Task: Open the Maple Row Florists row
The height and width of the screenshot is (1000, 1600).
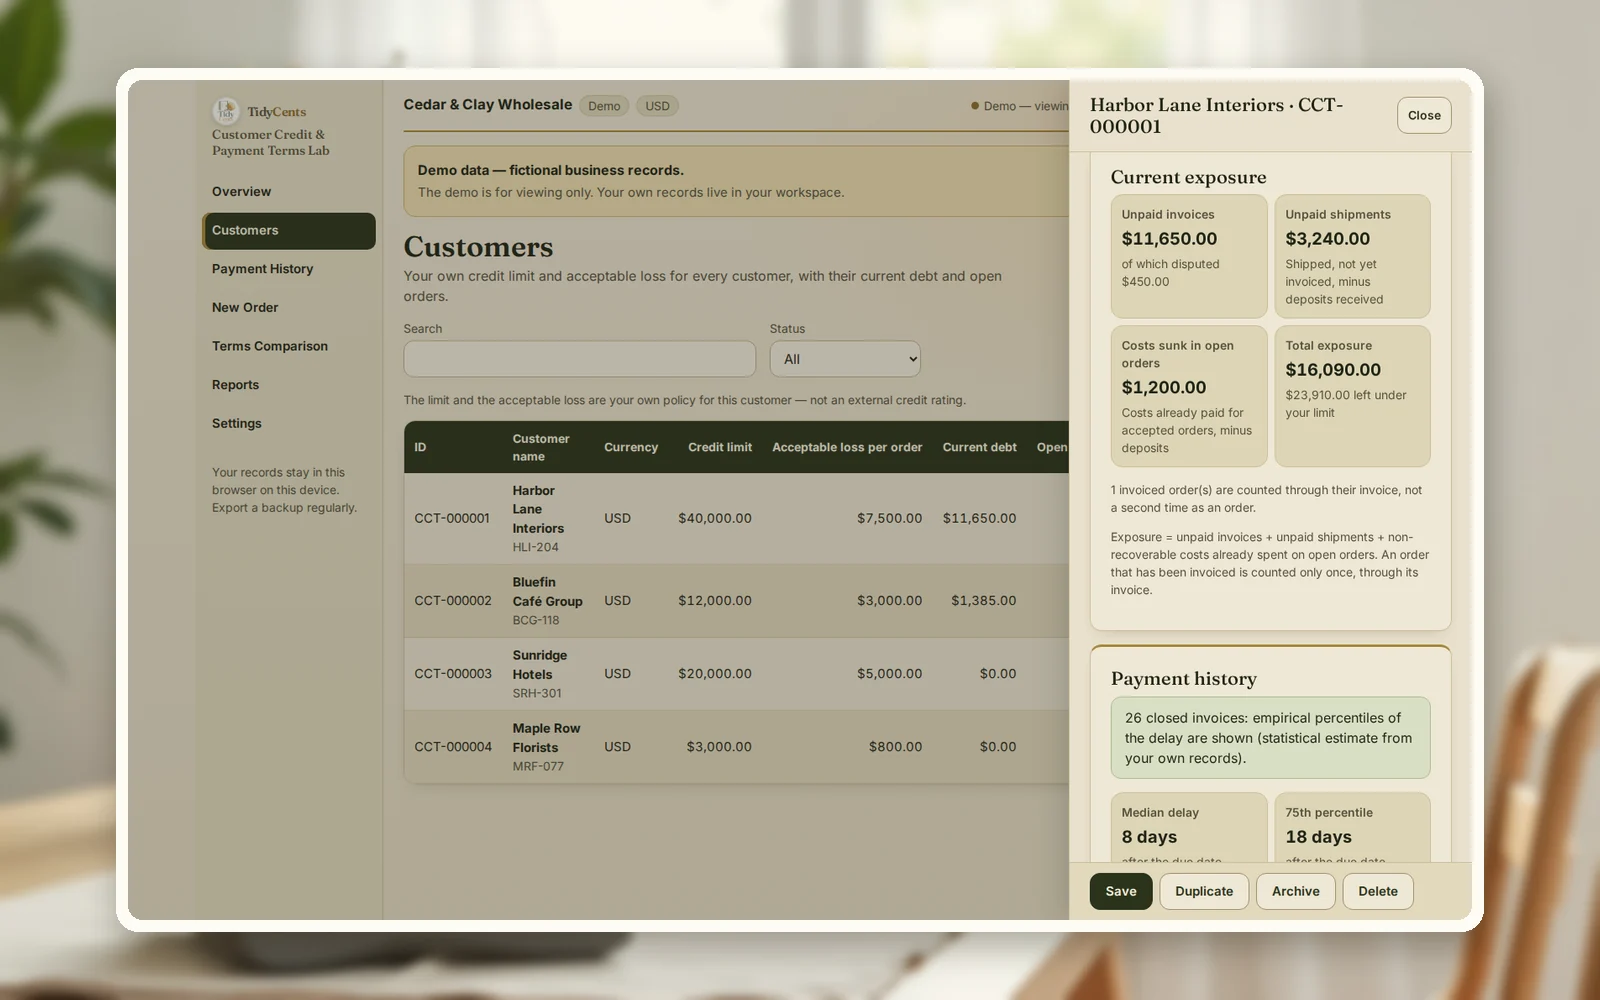Action: 736,747
